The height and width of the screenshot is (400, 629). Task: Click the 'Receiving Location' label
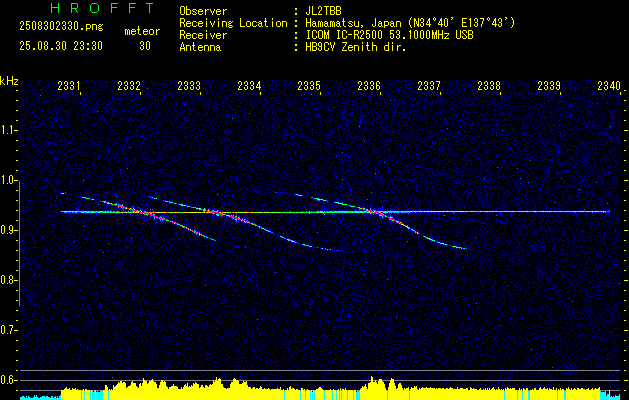233,23
